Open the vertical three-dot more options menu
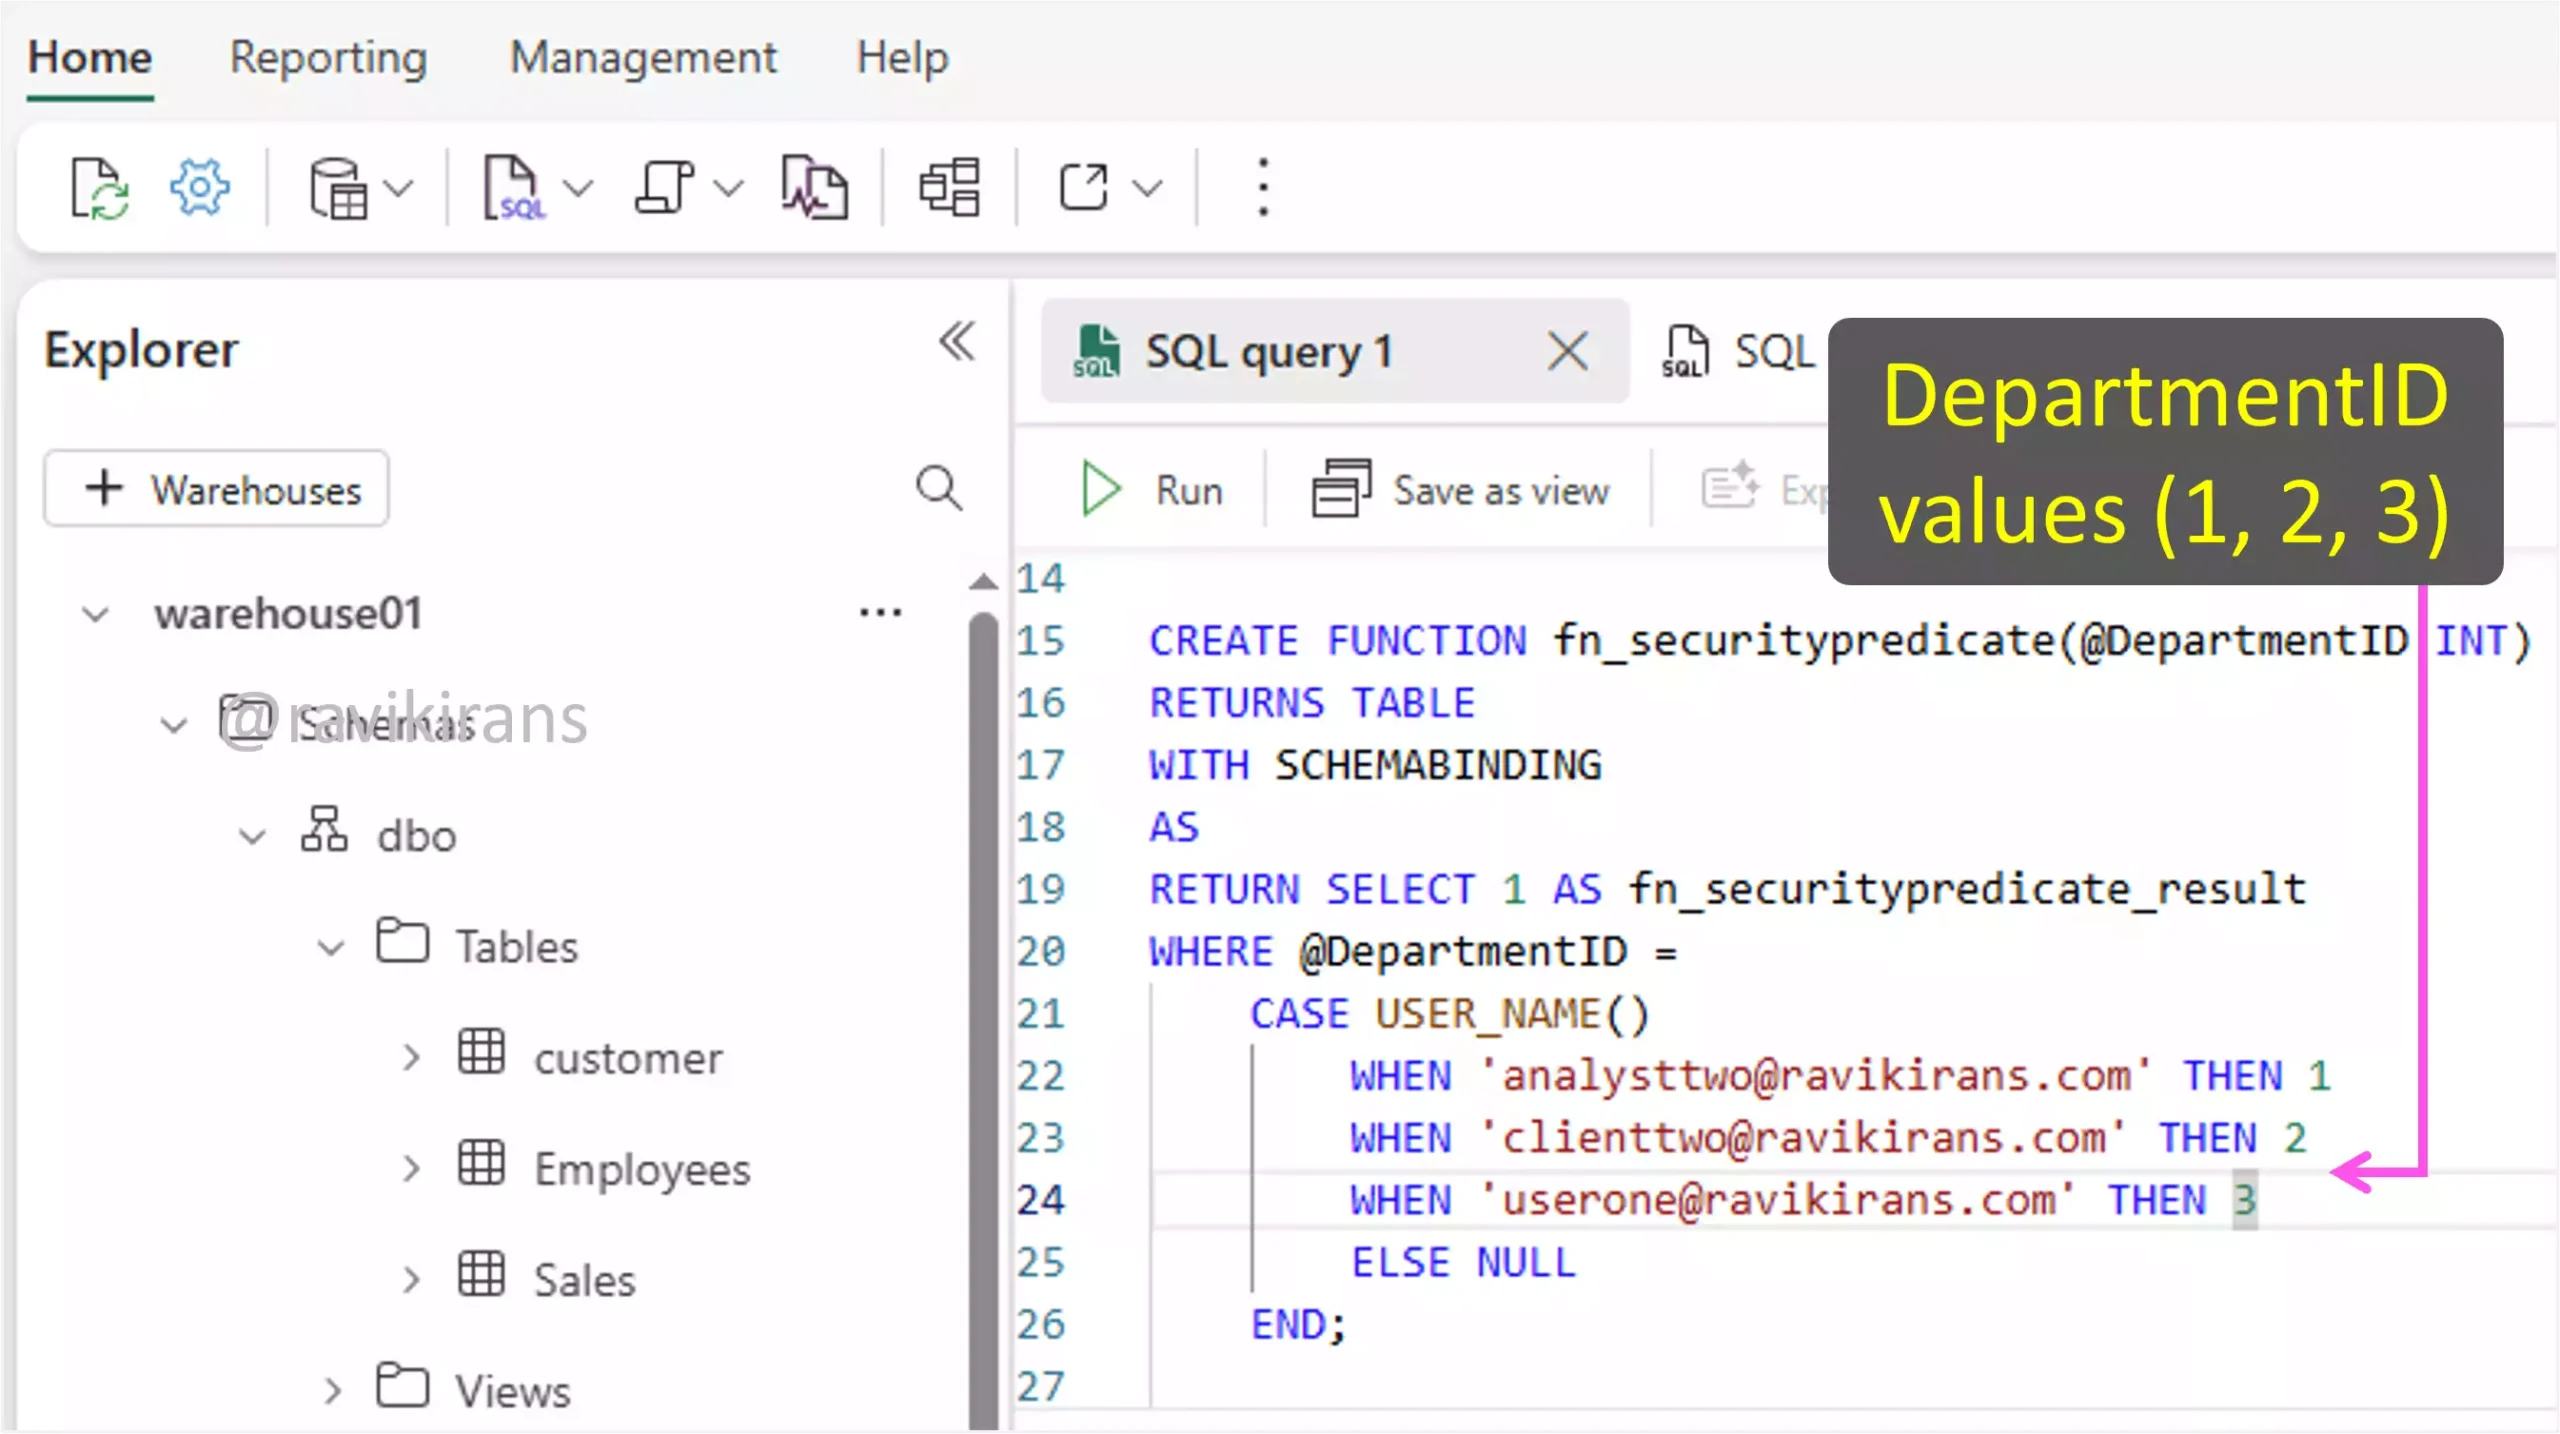 pos(1263,187)
